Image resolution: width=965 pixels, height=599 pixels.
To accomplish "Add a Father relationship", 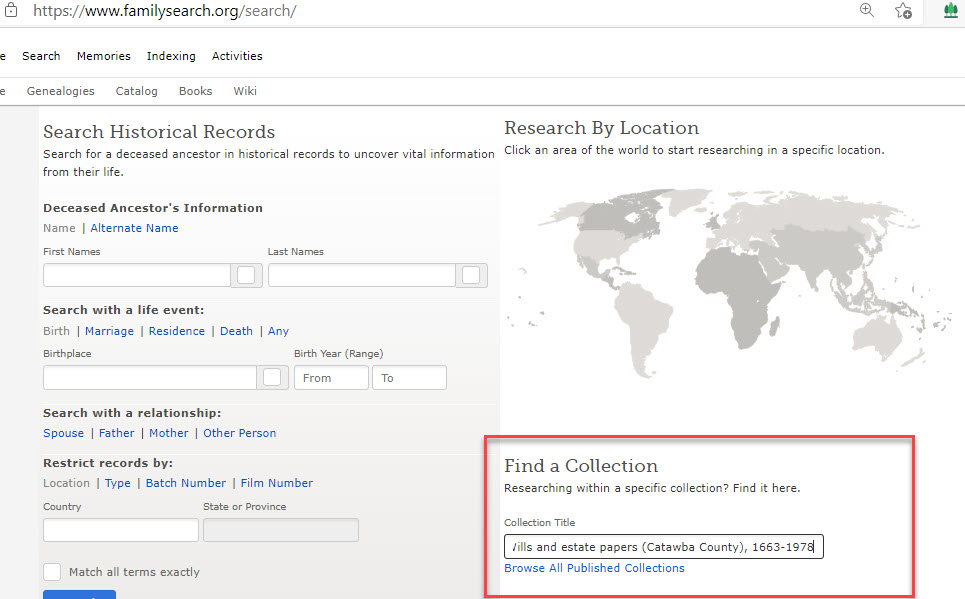I will pyautogui.click(x=116, y=433).
